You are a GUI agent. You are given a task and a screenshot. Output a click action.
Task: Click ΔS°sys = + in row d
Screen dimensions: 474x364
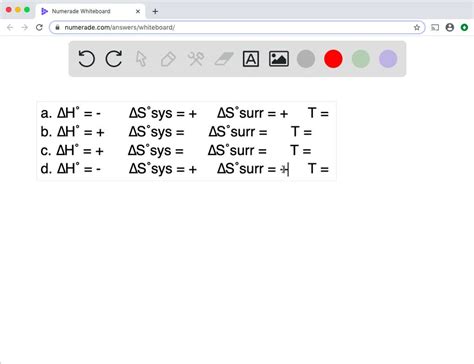(163, 169)
